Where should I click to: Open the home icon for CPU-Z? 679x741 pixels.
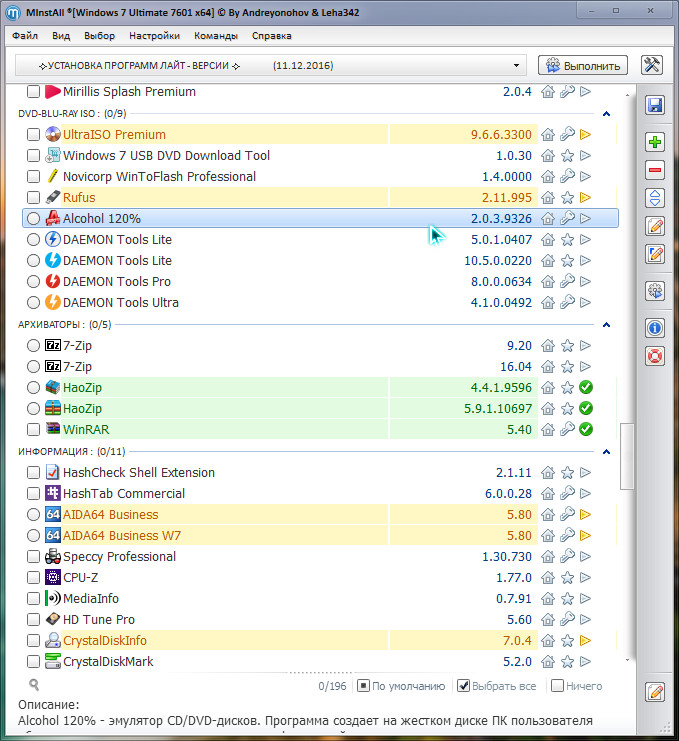(548, 577)
